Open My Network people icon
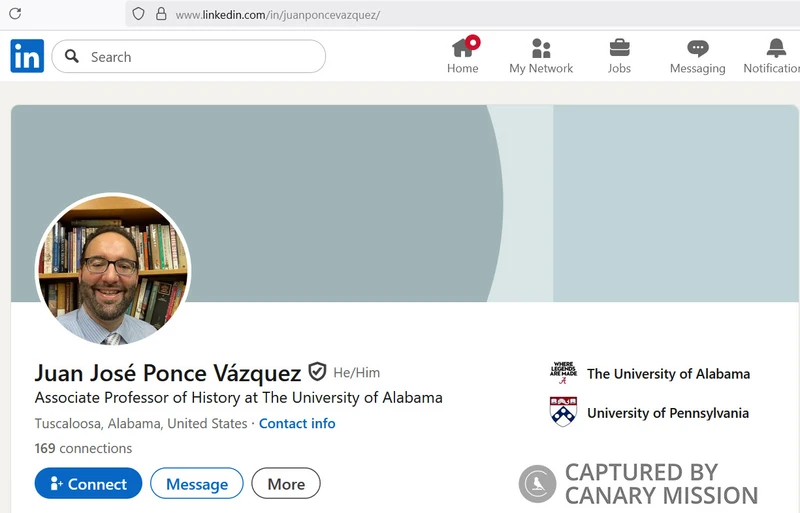This screenshot has width=800, height=513. pyautogui.click(x=541, y=48)
